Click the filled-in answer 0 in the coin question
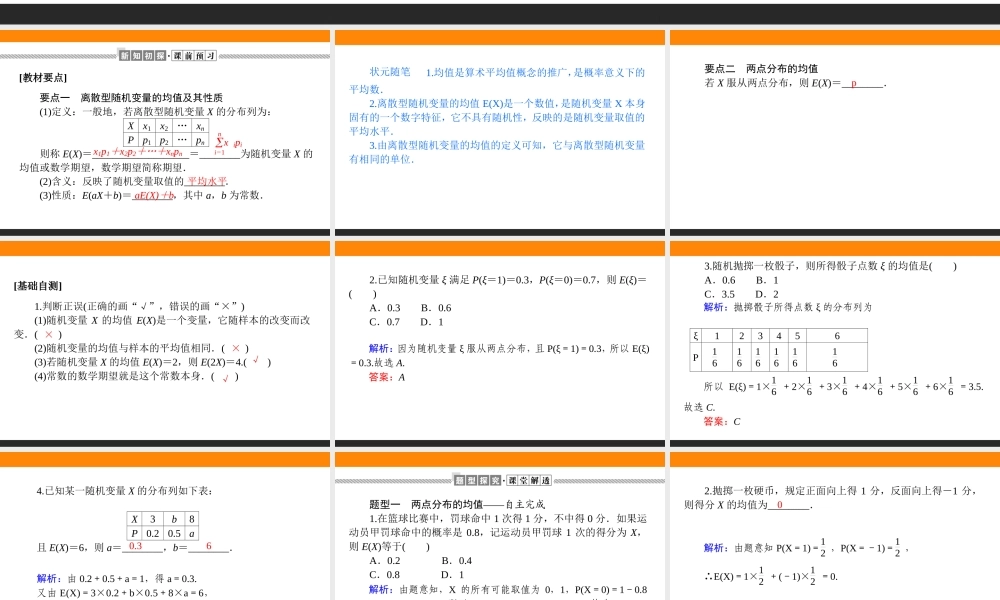1000x600 pixels. coord(779,504)
